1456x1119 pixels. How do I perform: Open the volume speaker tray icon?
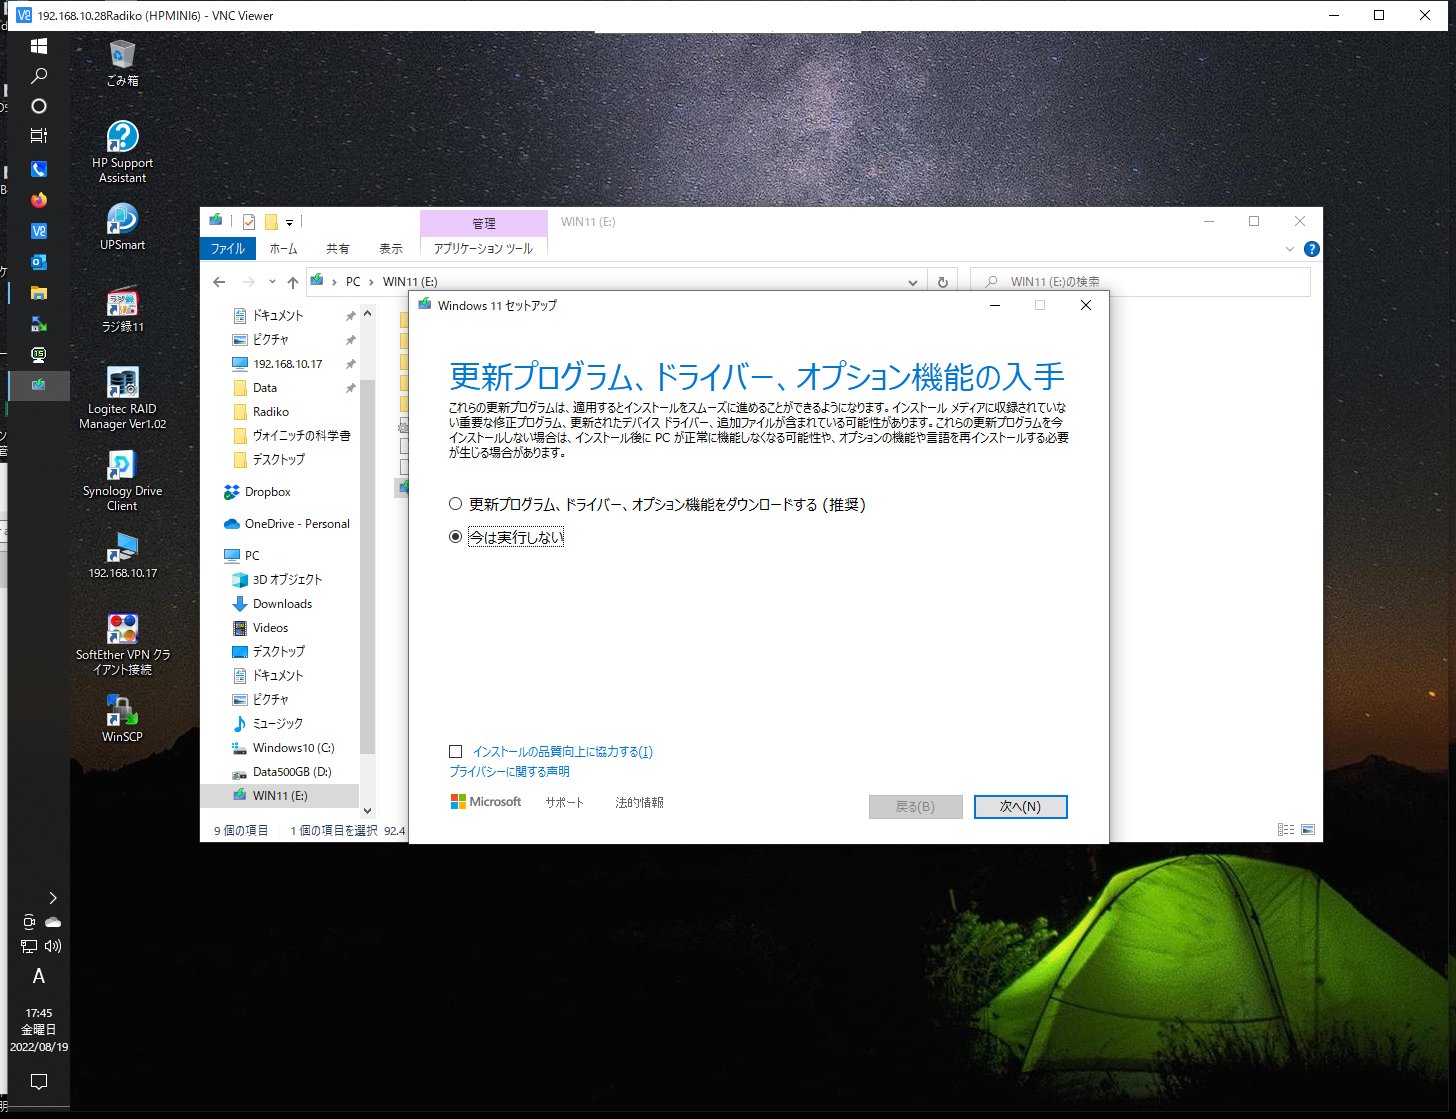(x=53, y=946)
